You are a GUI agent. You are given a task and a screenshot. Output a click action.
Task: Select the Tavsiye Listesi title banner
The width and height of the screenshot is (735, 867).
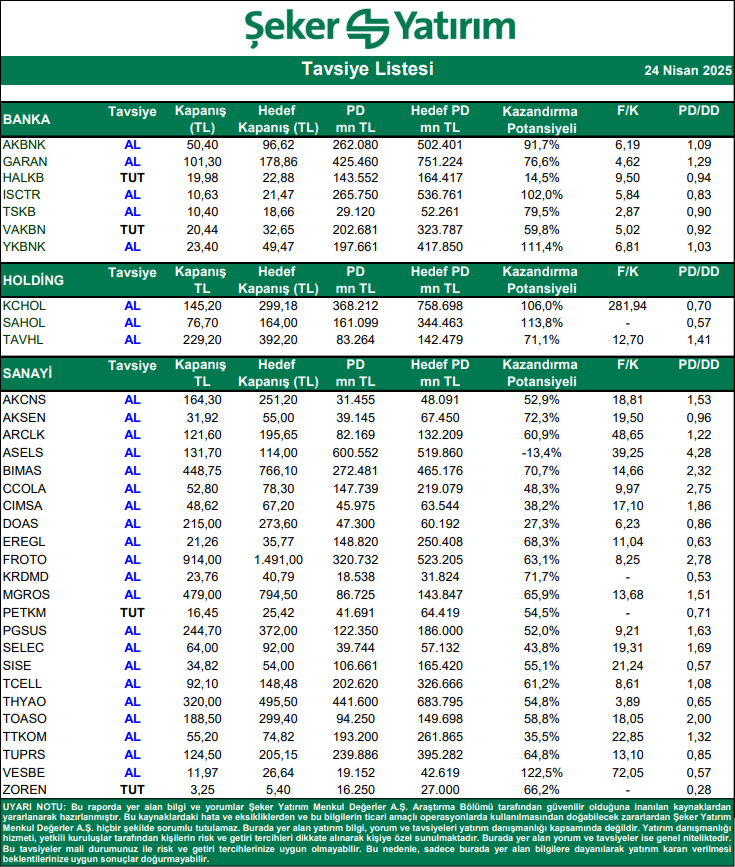coord(367,70)
